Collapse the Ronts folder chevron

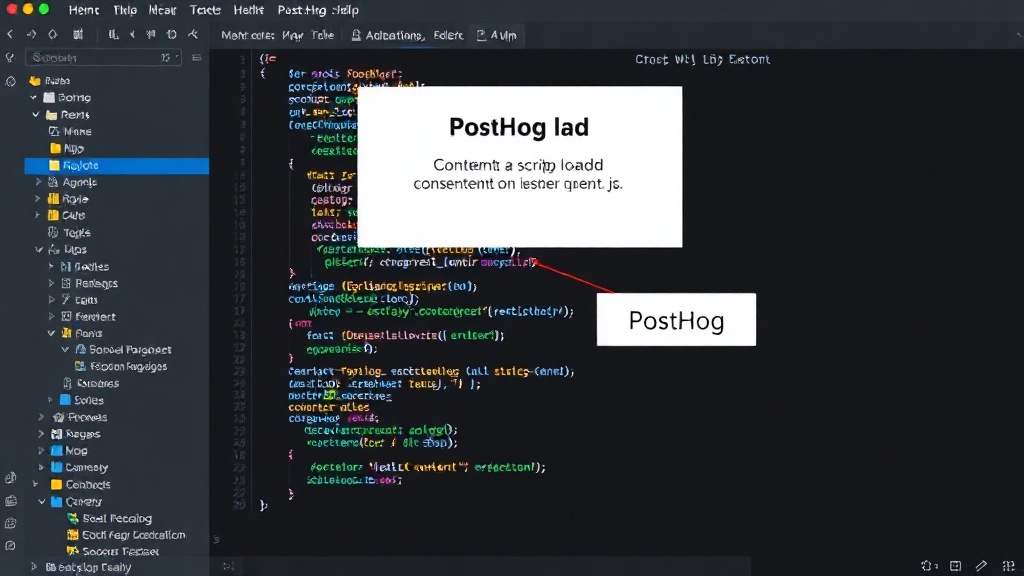coord(52,333)
